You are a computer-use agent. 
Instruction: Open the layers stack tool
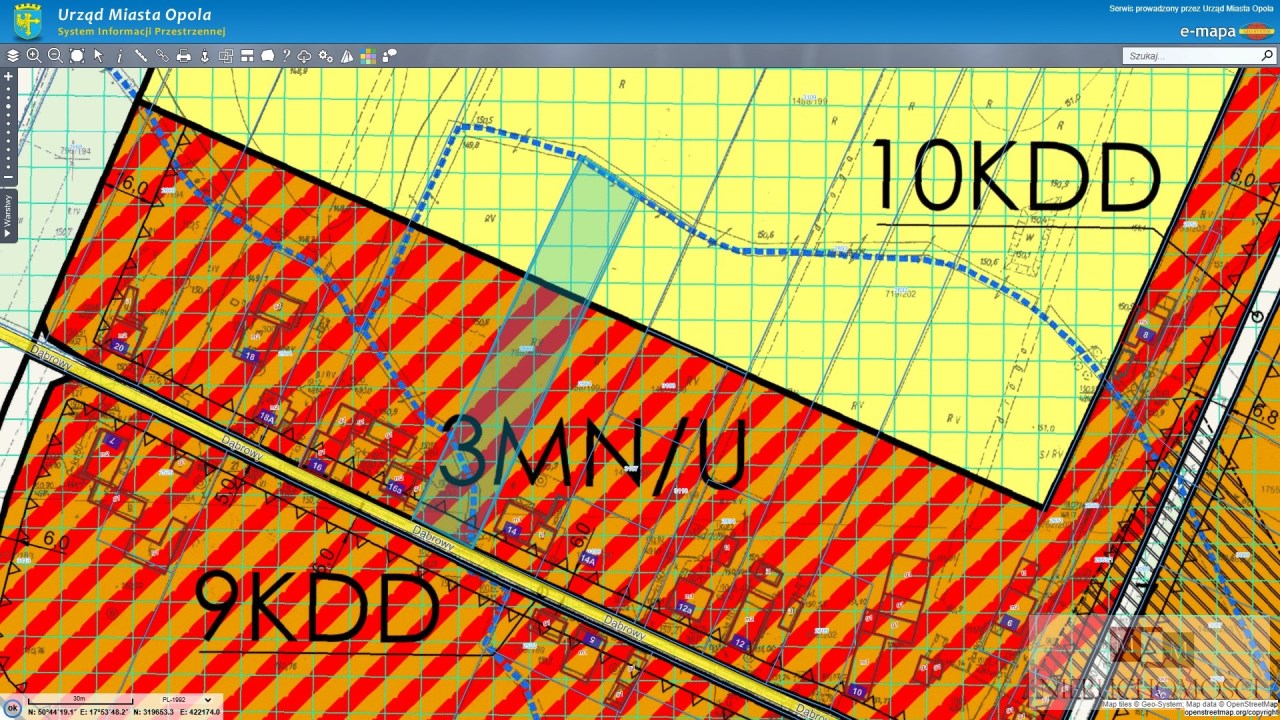(x=13, y=56)
